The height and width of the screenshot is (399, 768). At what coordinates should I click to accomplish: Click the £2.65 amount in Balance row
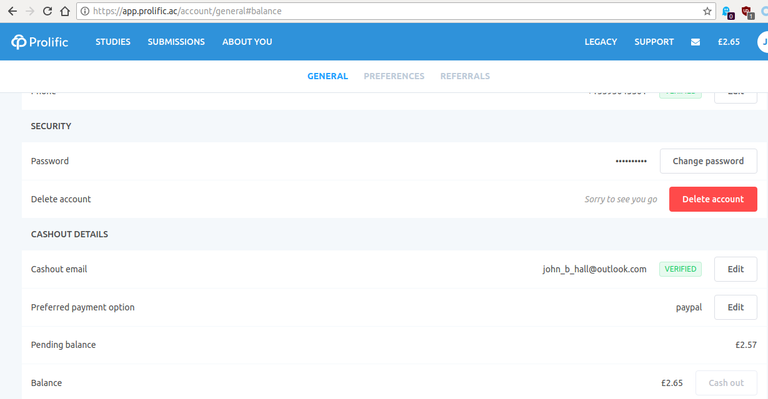[672, 383]
